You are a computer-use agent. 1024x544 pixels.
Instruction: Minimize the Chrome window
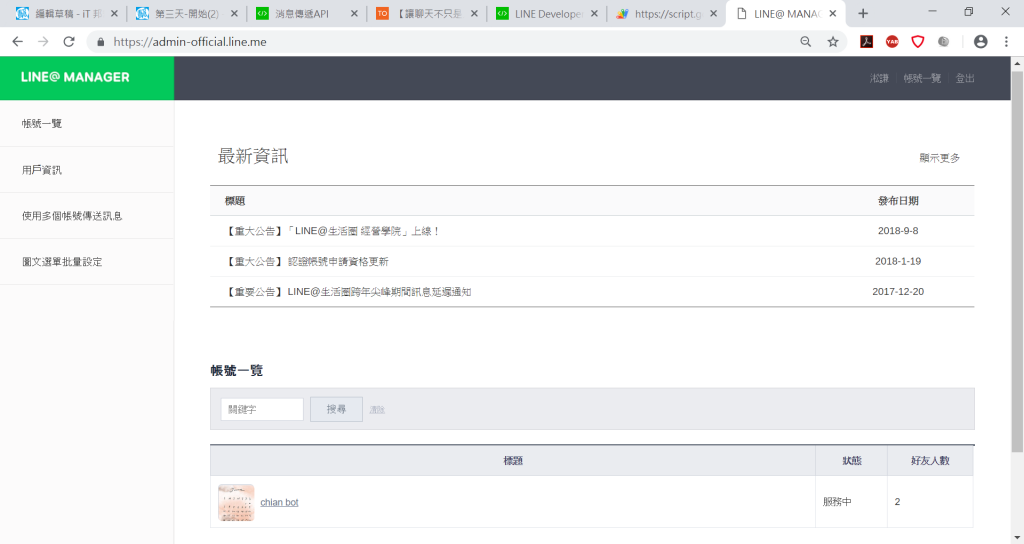pyautogui.click(x=932, y=12)
